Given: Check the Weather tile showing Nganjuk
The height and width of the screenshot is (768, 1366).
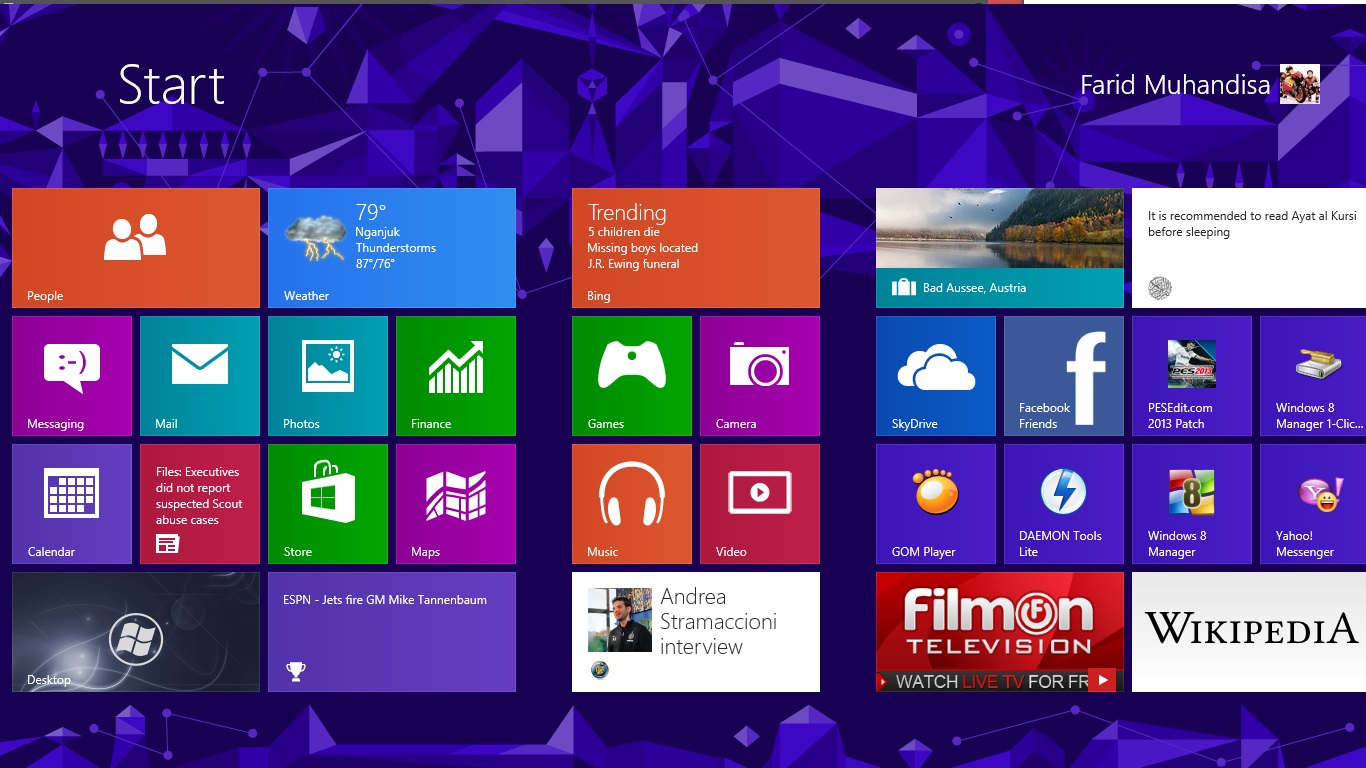Looking at the screenshot, I should tap(392, 247).
